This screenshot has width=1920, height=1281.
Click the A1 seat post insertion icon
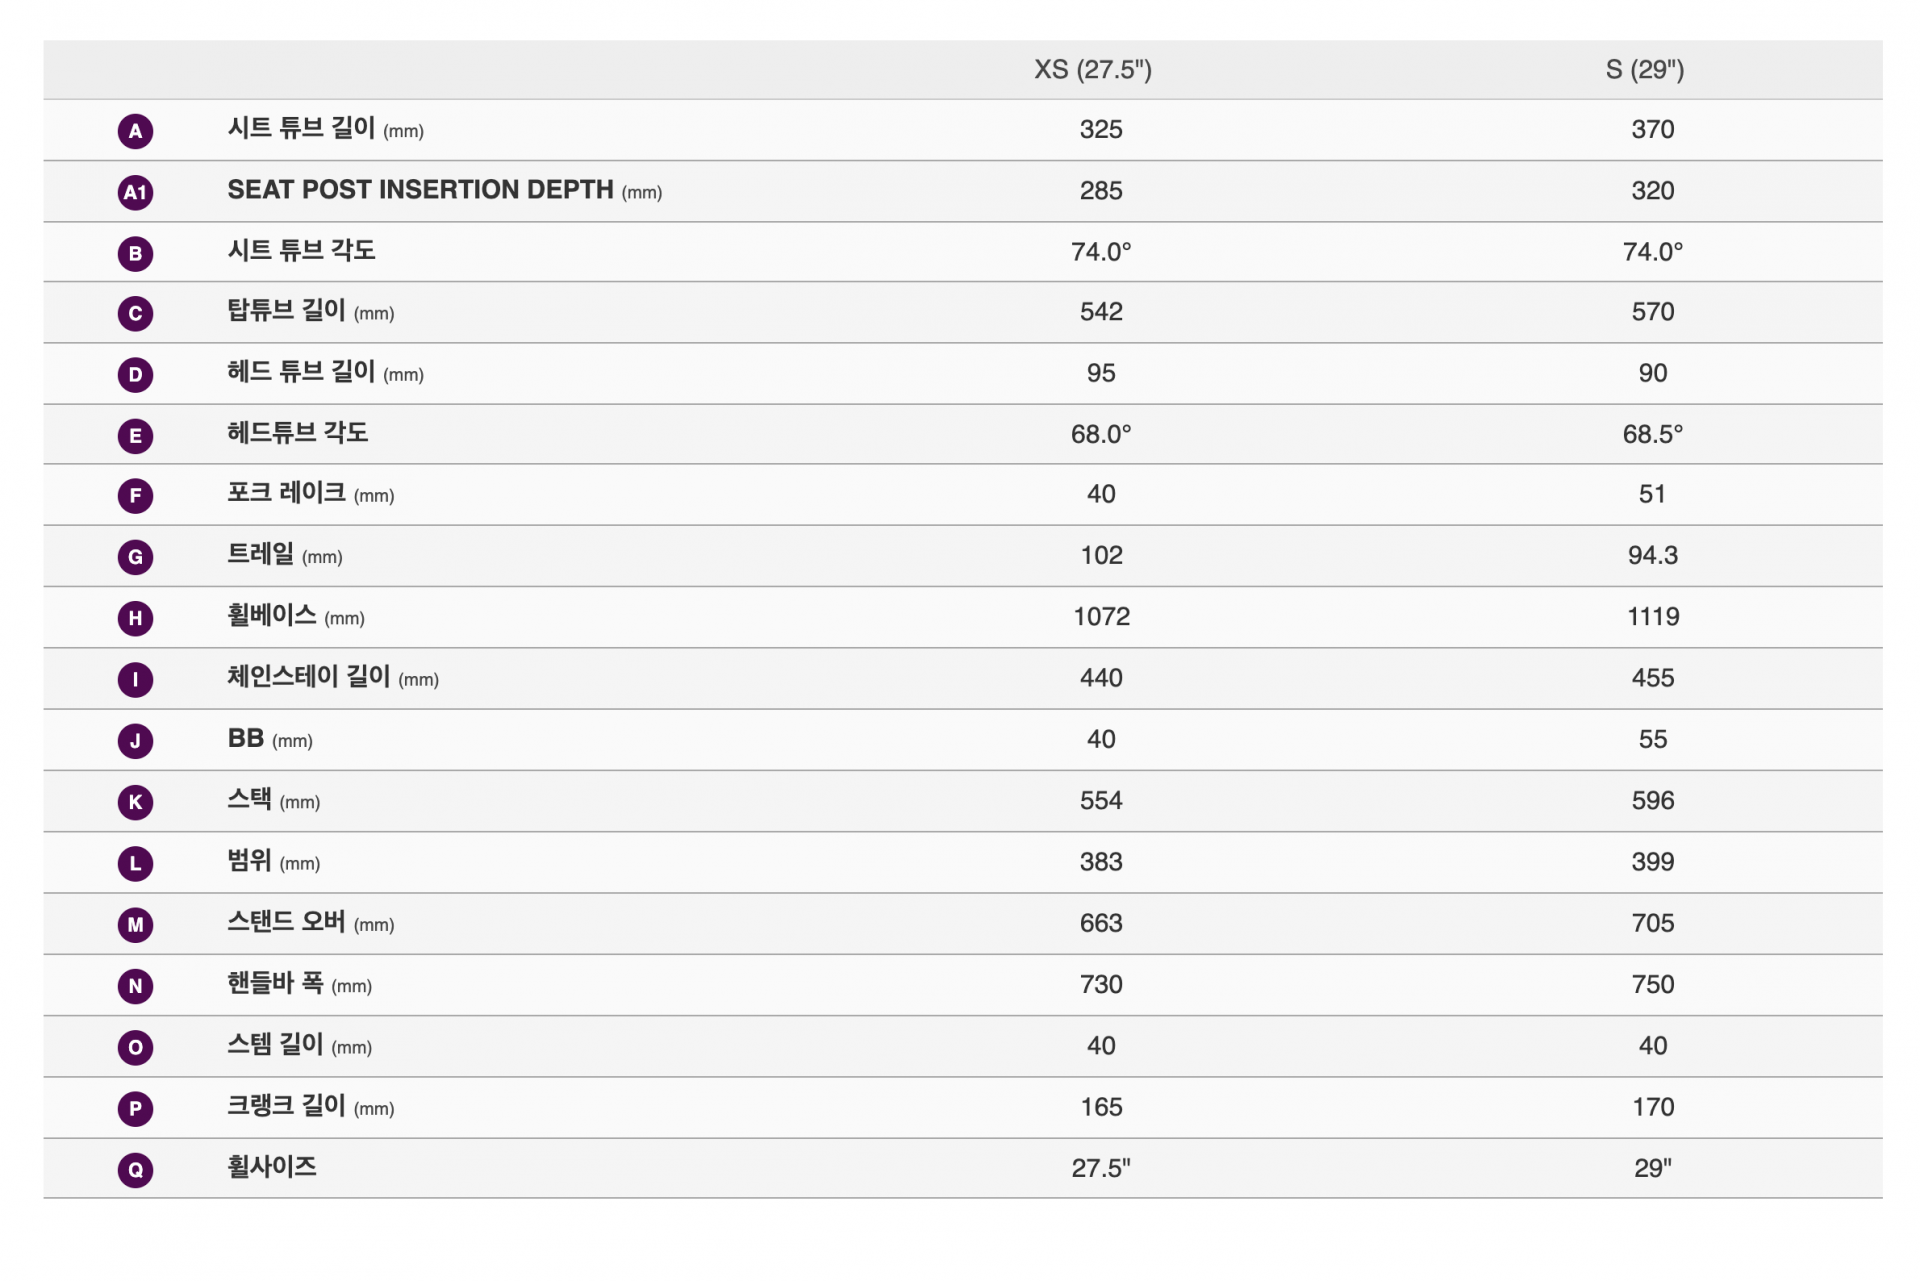pos(135,192)
